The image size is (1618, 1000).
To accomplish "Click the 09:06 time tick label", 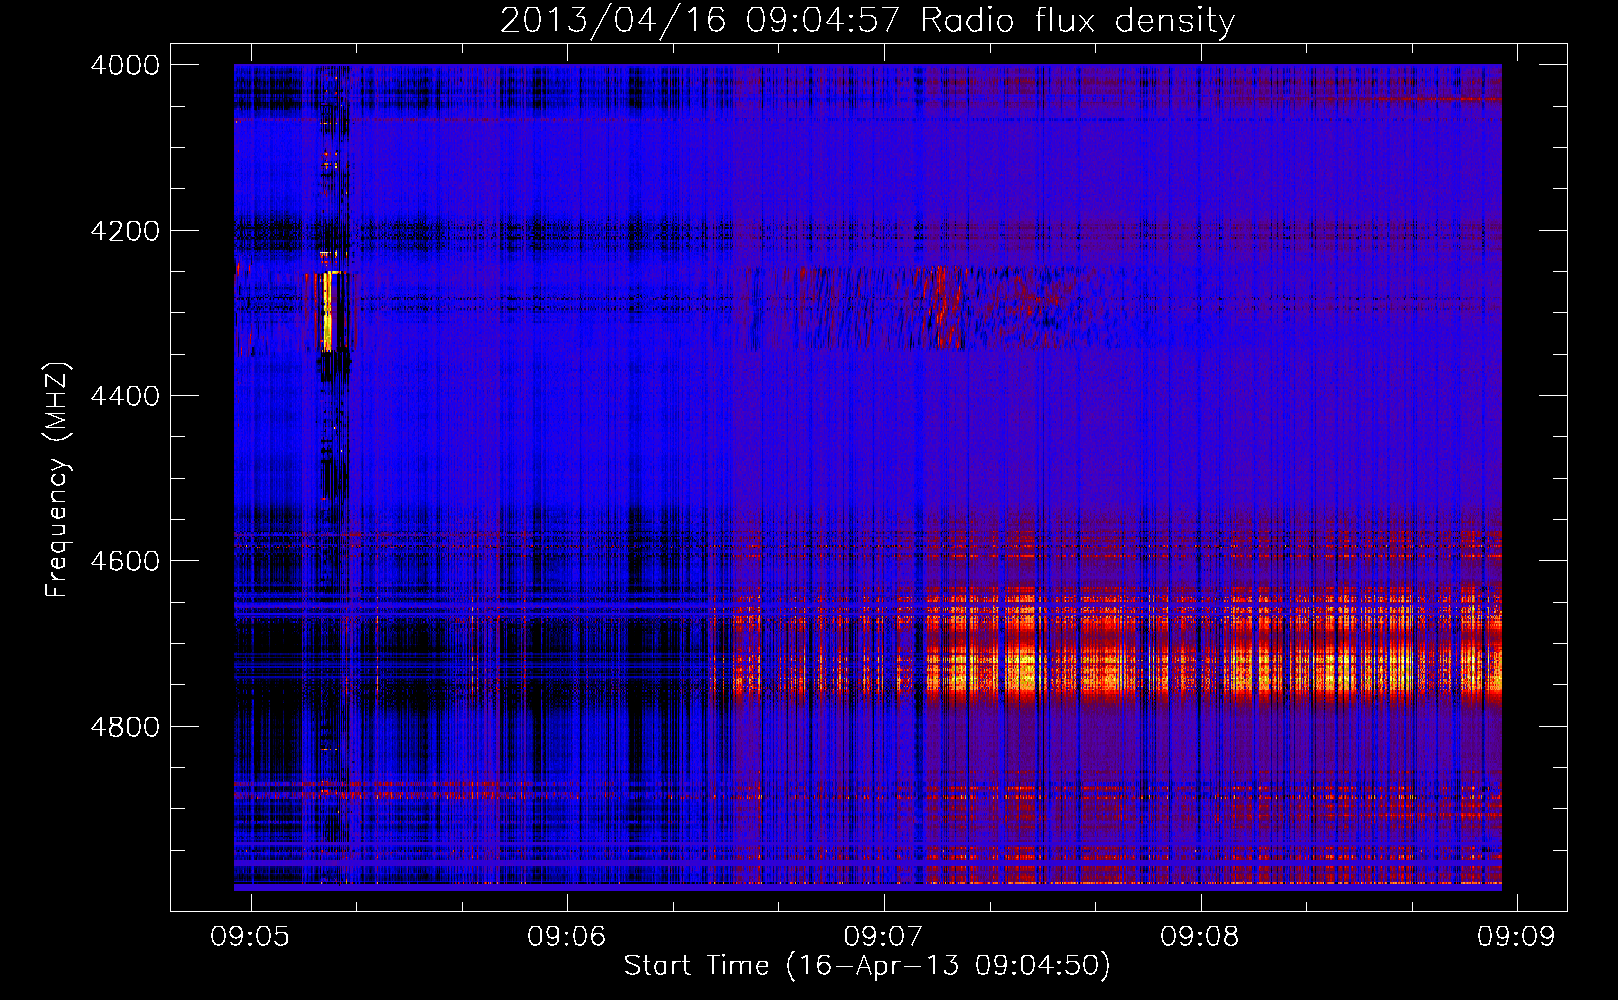I will pyautogui.click(x=567, y=936).
